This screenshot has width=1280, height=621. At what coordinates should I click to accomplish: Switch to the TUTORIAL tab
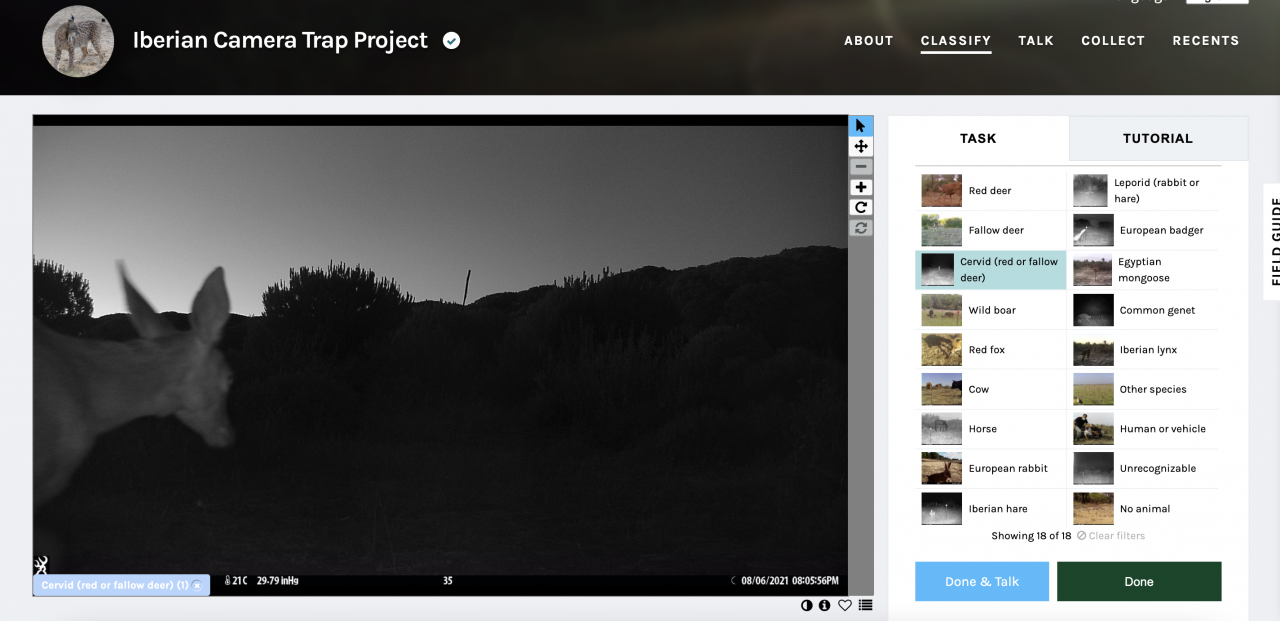1158,138
